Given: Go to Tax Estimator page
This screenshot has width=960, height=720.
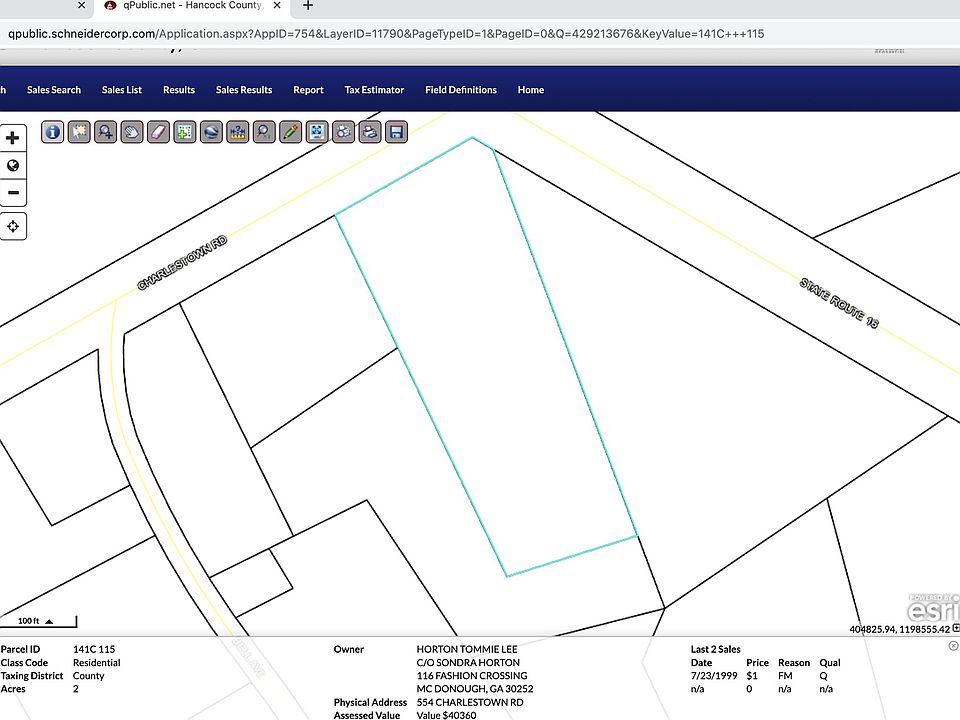Looking at the screenshot, I should [374, 90].
